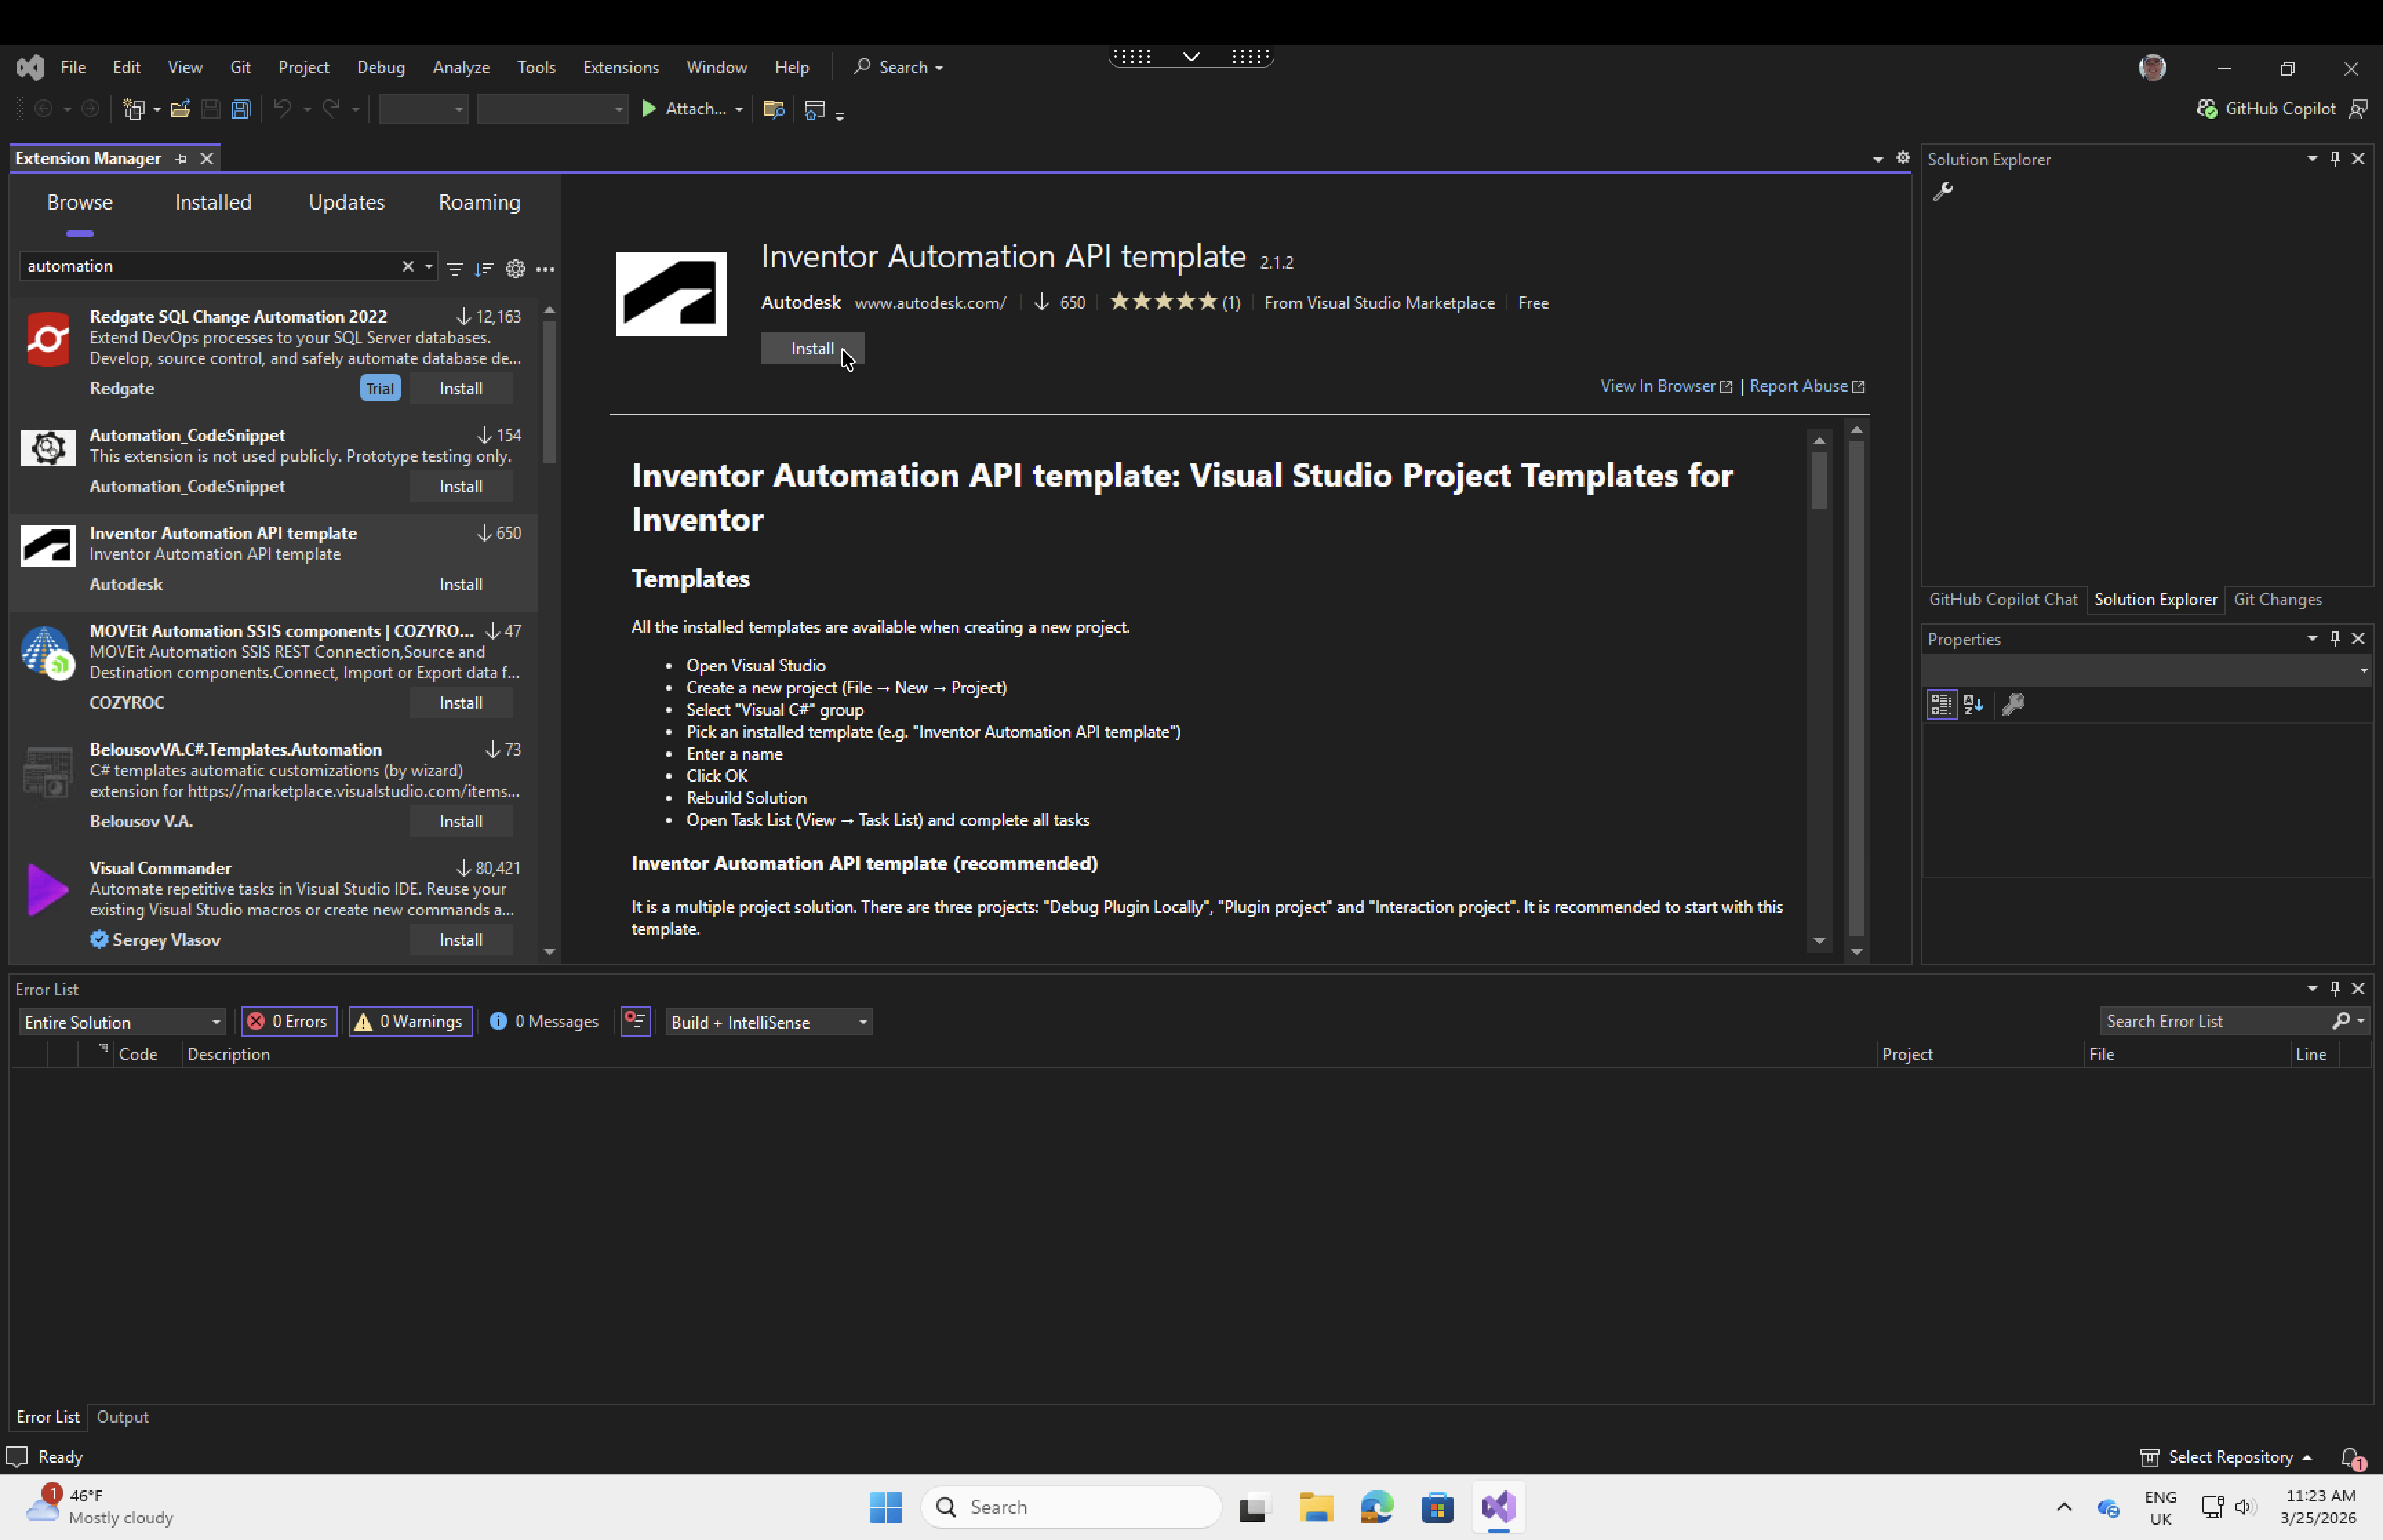Start debugging with the green Attach arrow
The height and width of the screenshot is (1540, 2383).
(649, 108)
